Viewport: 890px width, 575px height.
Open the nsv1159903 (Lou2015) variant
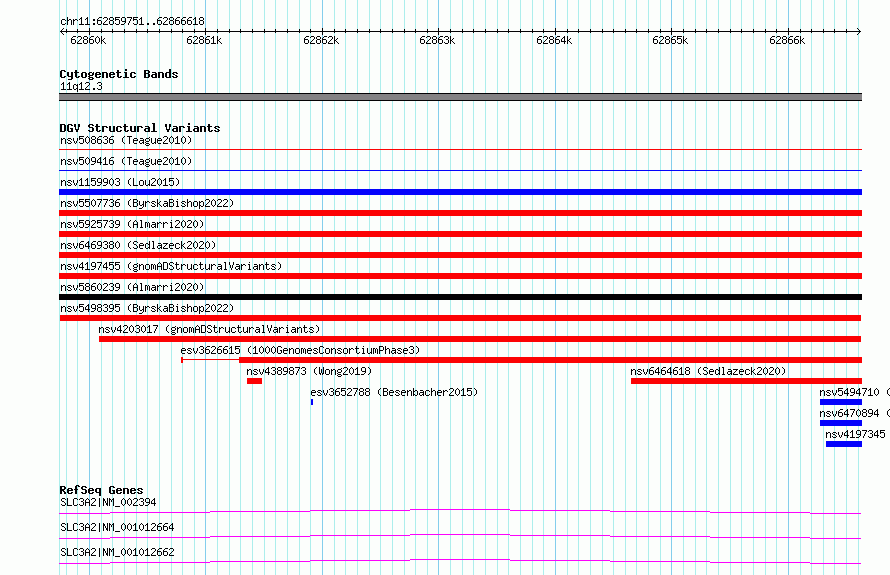point(120,182)
